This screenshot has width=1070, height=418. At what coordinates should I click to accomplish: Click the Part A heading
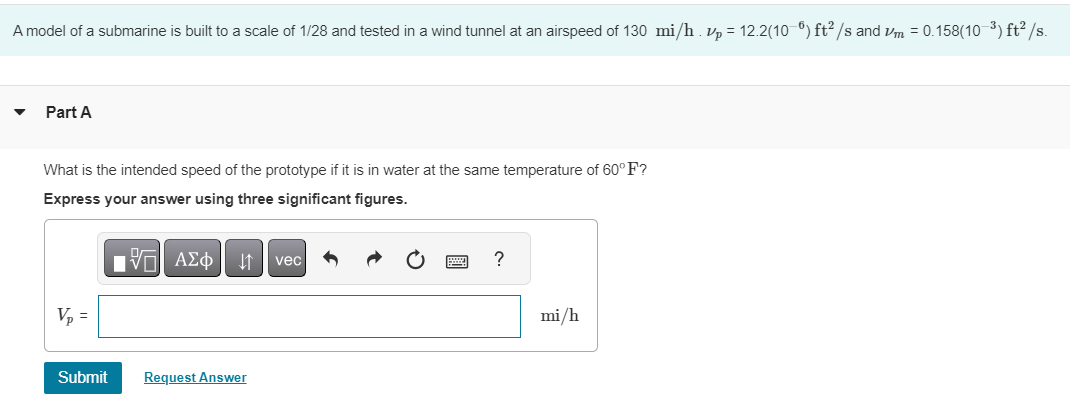pyautogui.click(x=68, y=113)
